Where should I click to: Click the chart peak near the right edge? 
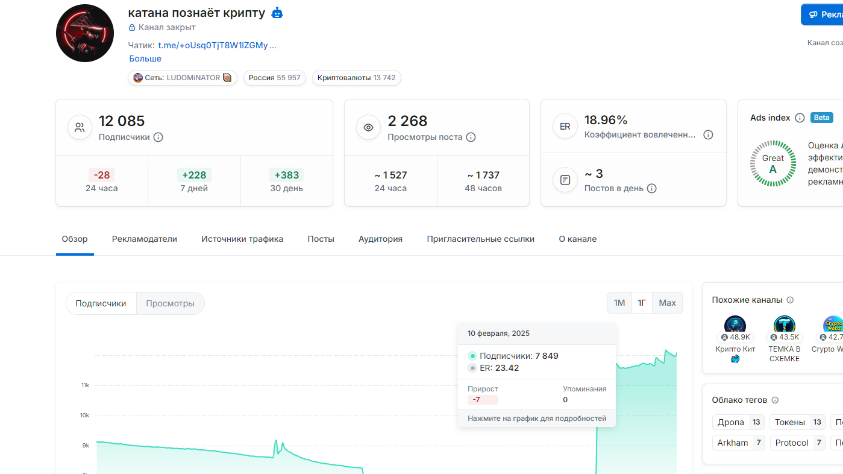click(667, 351)
